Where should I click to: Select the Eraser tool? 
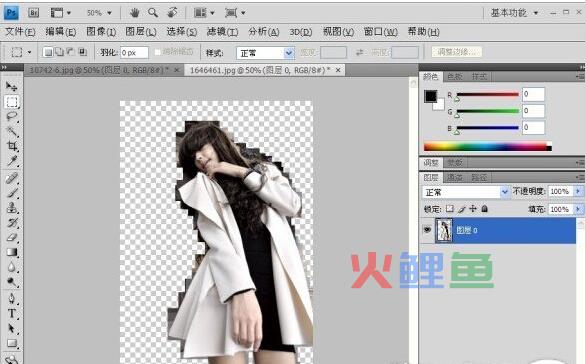(12, 238)
